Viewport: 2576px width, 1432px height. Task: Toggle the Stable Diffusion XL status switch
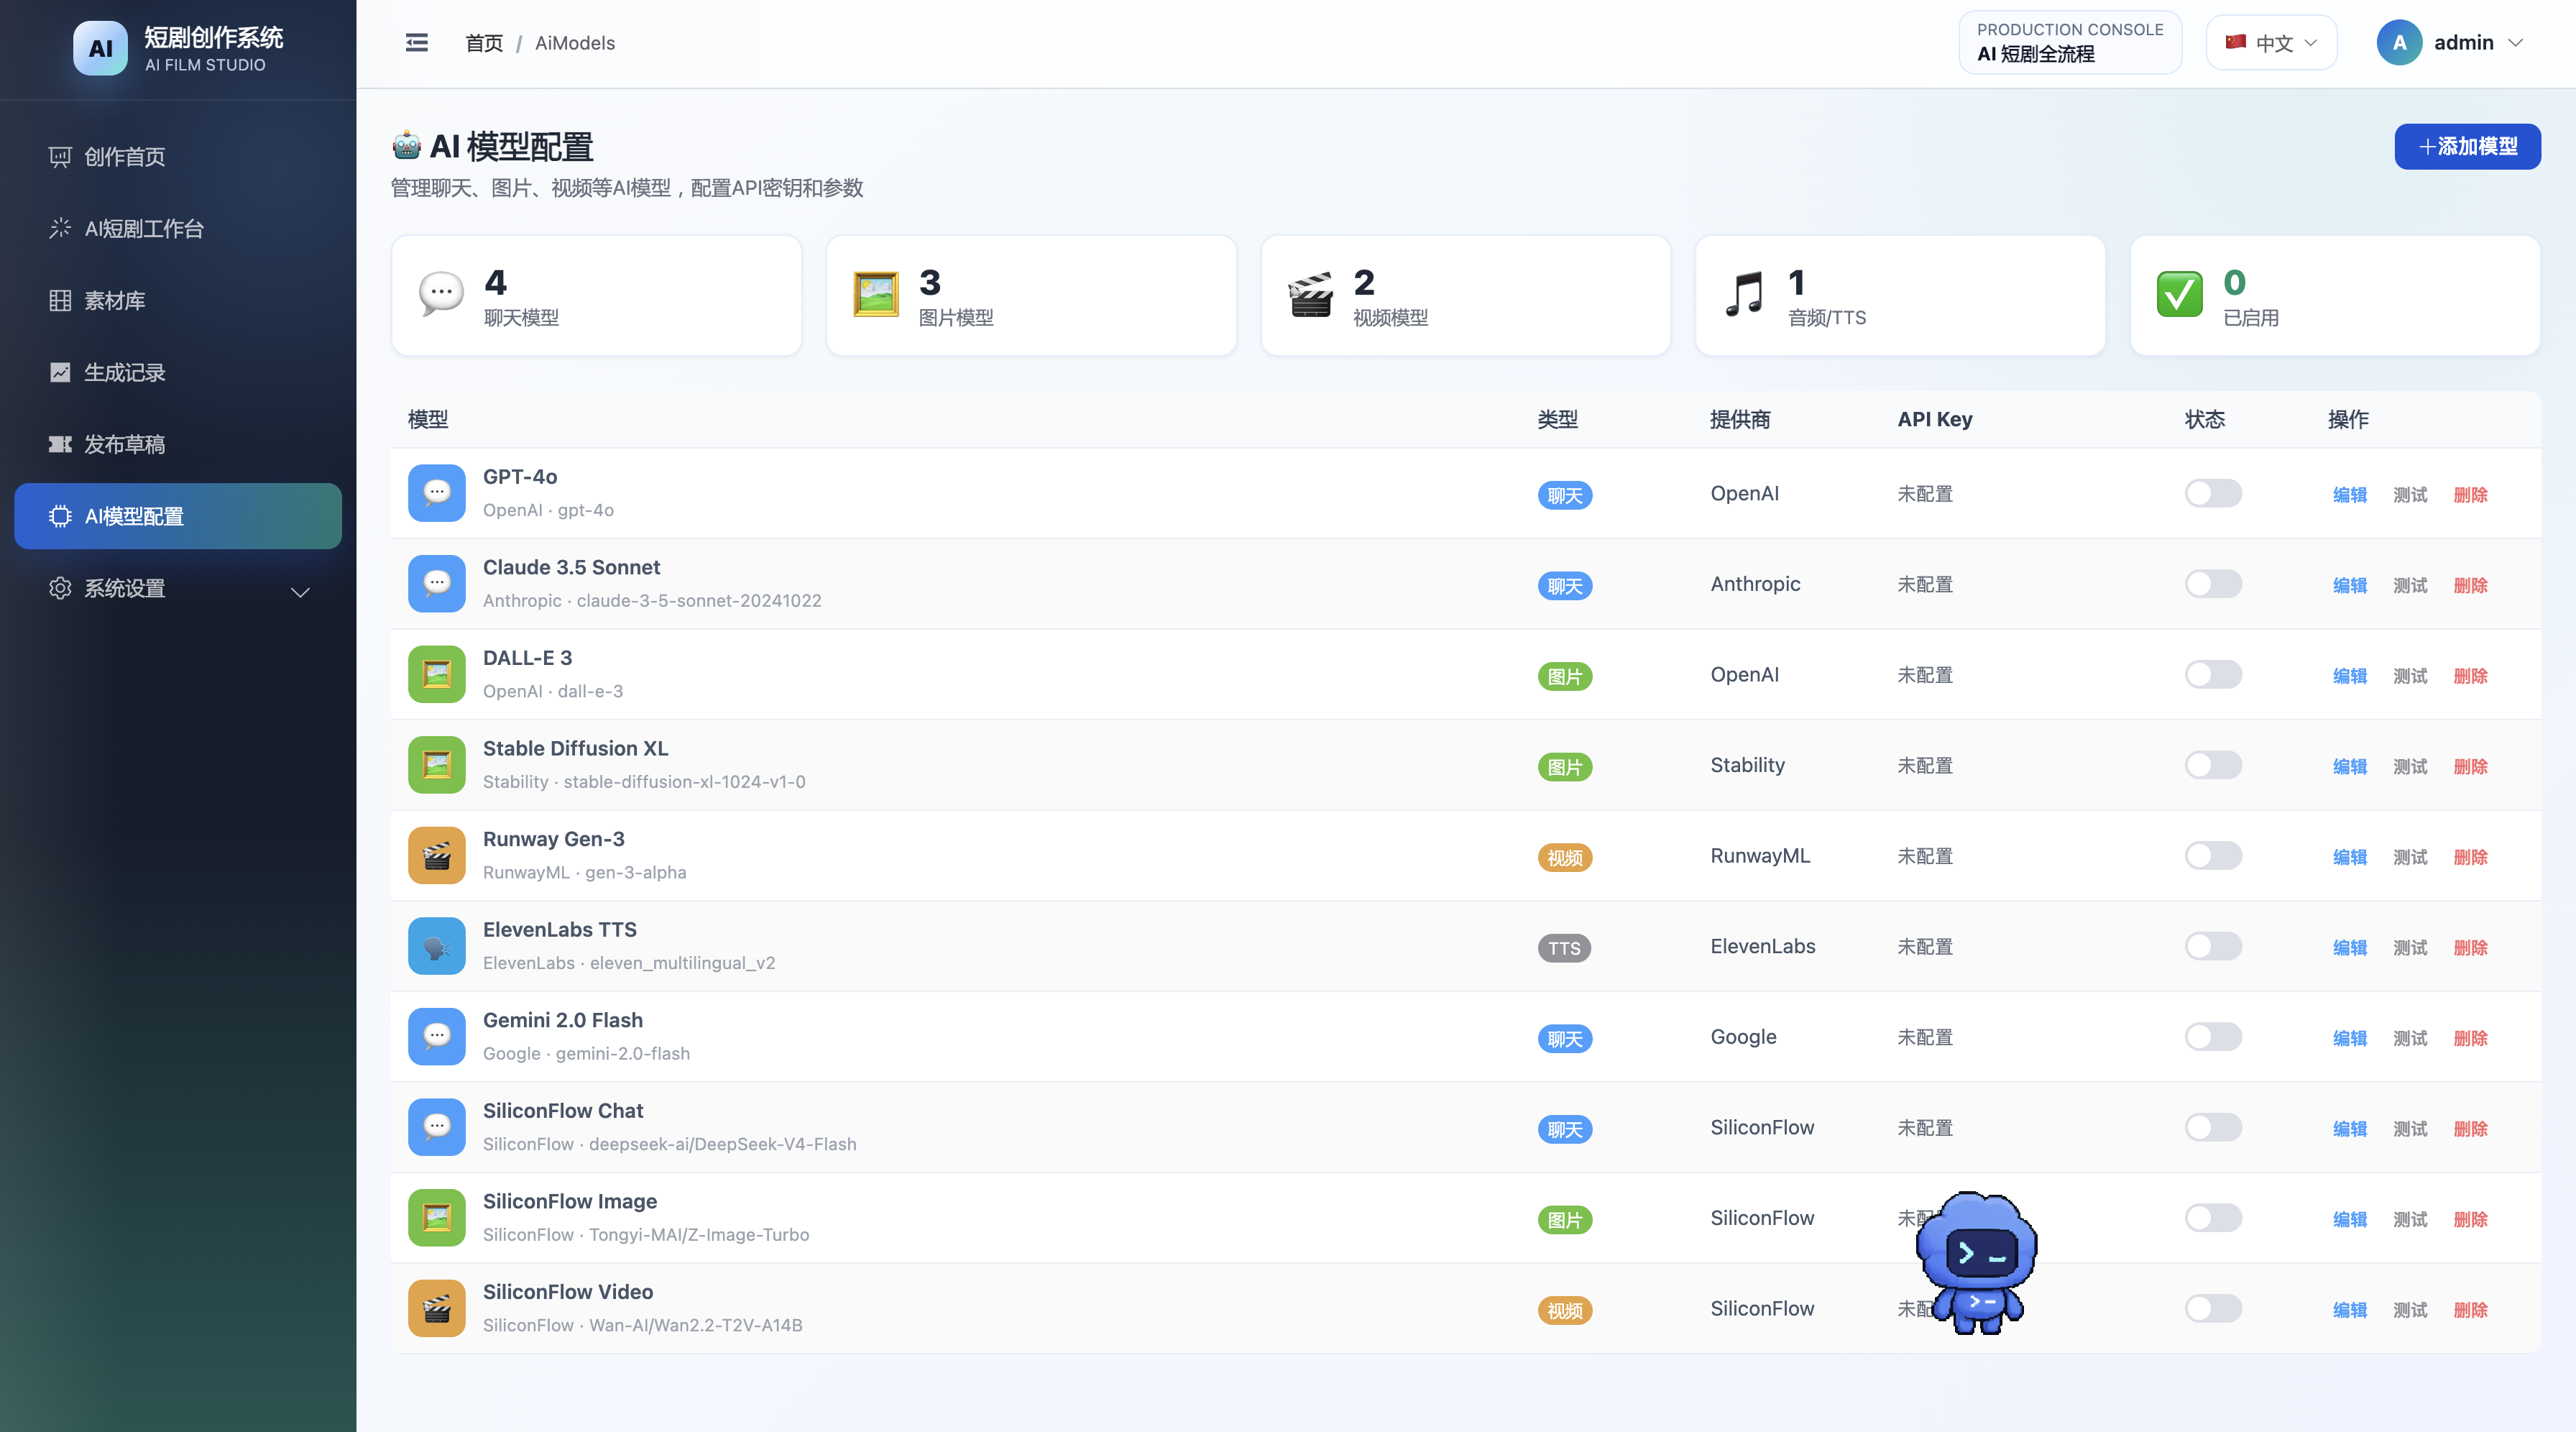coord(2213,765)
